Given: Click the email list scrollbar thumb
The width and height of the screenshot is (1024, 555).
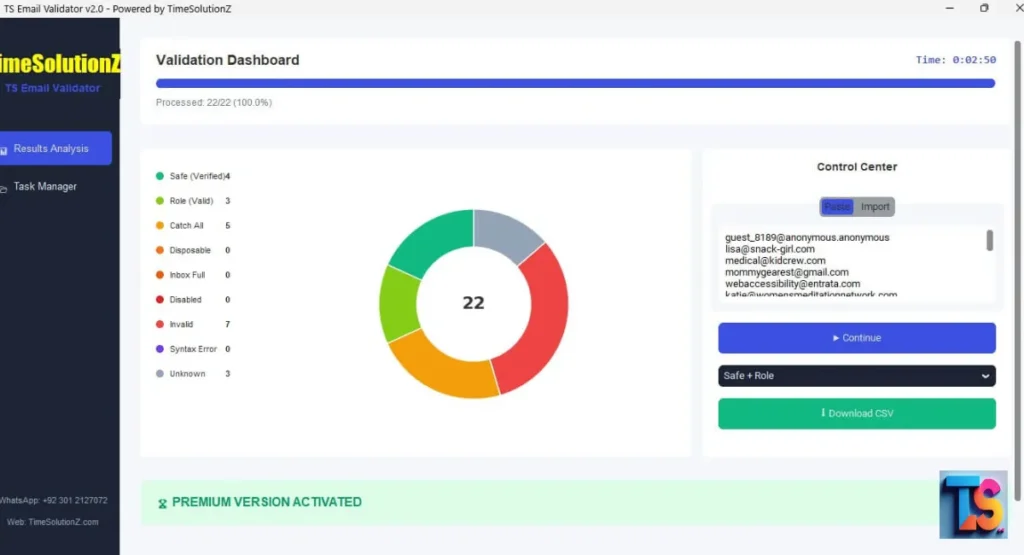Looking at the screenshot, I should tap(989, 240).
